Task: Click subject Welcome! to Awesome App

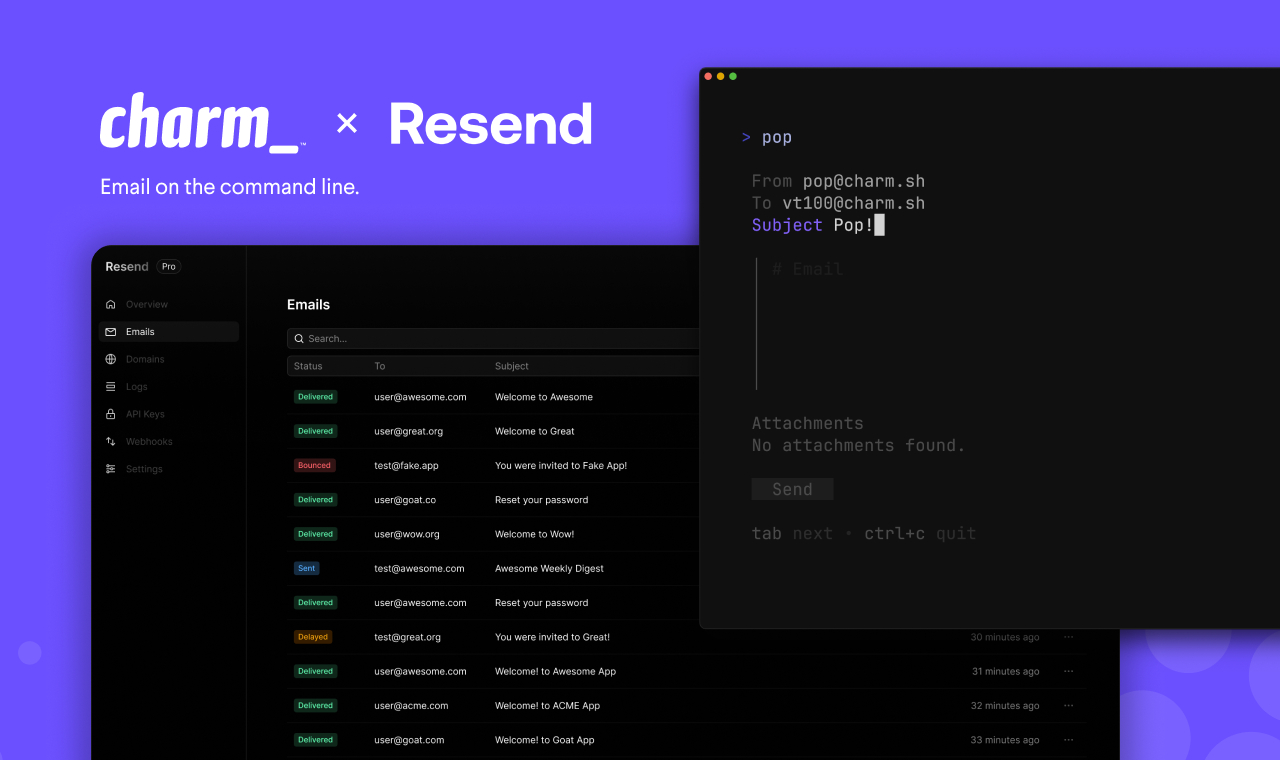Action: point(555,672)
